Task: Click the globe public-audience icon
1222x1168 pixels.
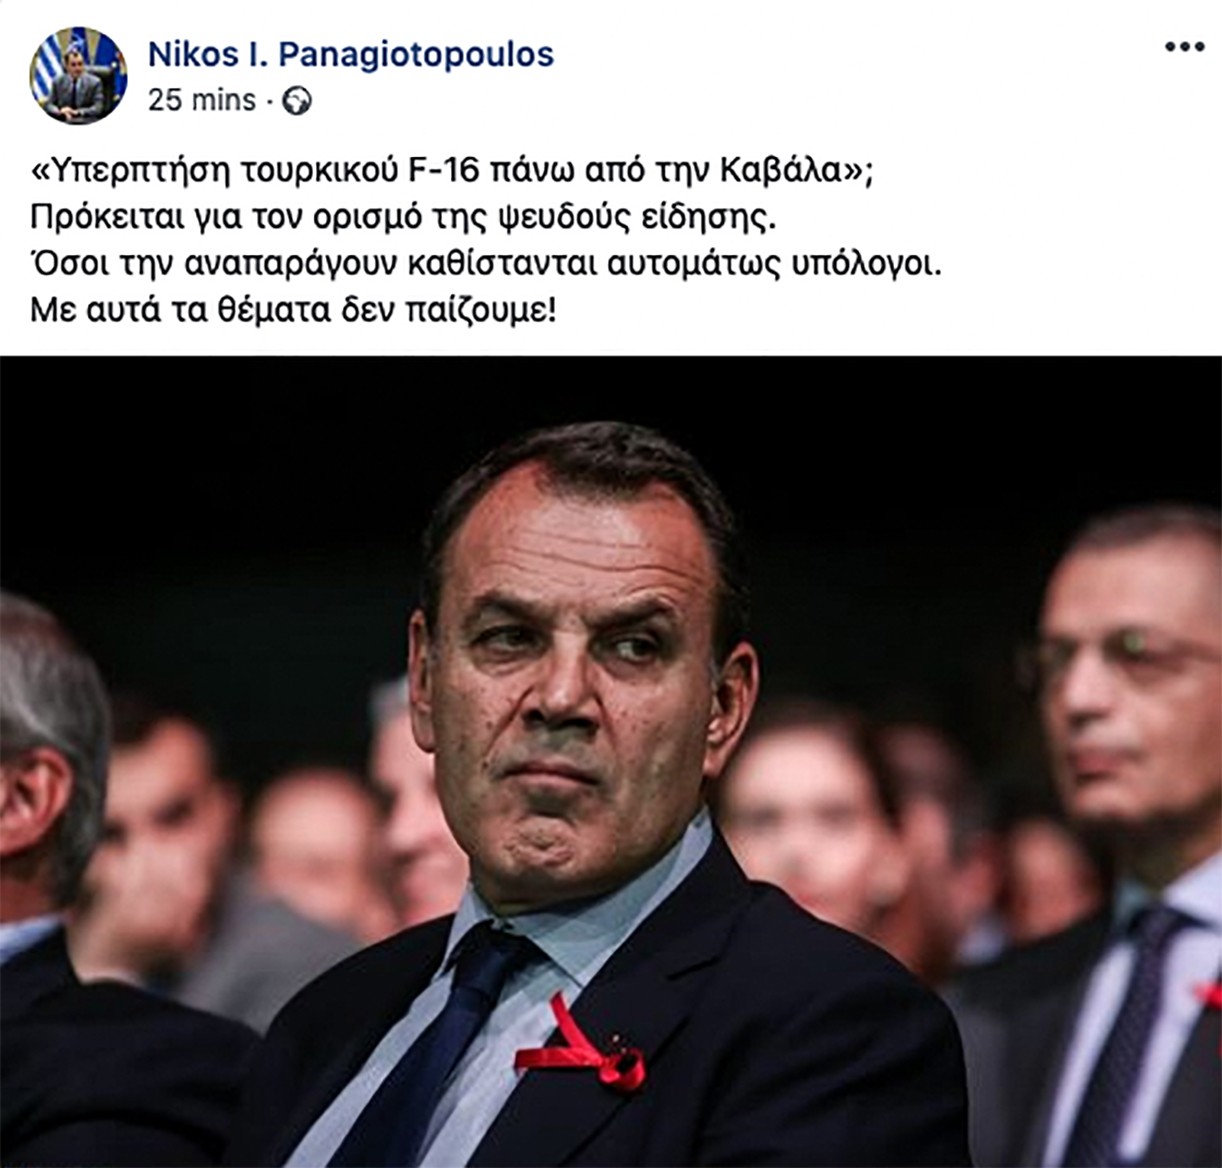Action: 297,101
